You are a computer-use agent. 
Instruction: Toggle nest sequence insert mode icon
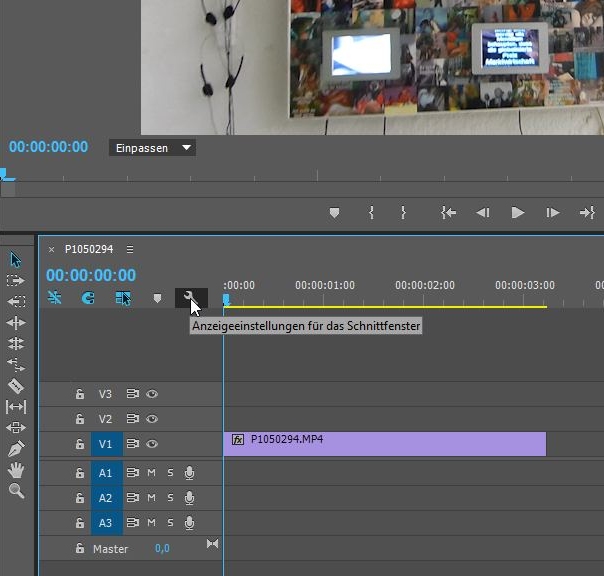(55, 298)
